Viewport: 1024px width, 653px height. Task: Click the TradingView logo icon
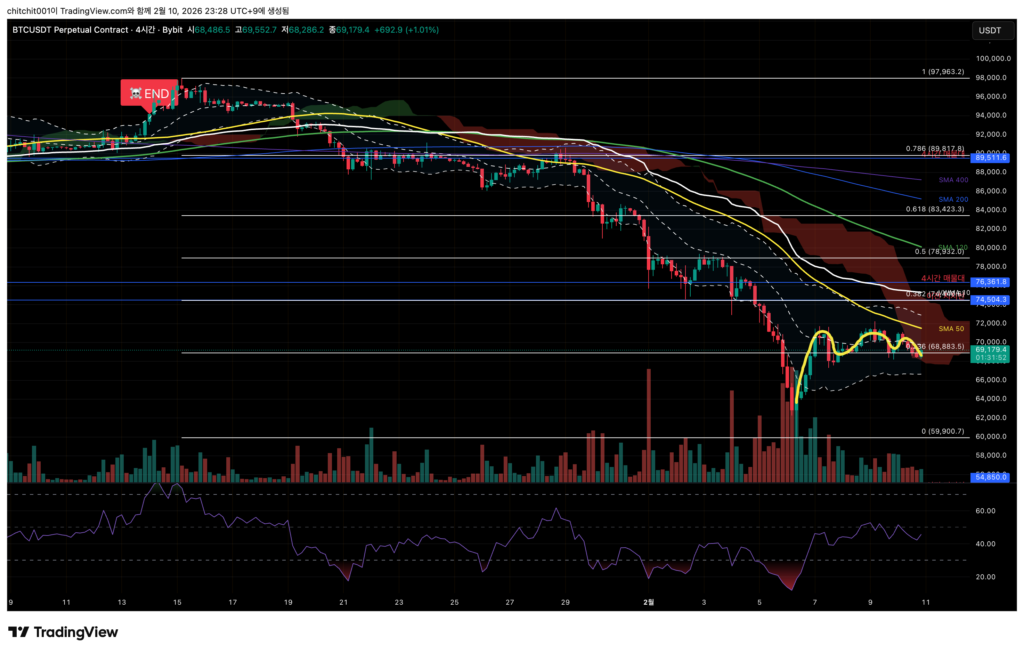pos(18,632)
